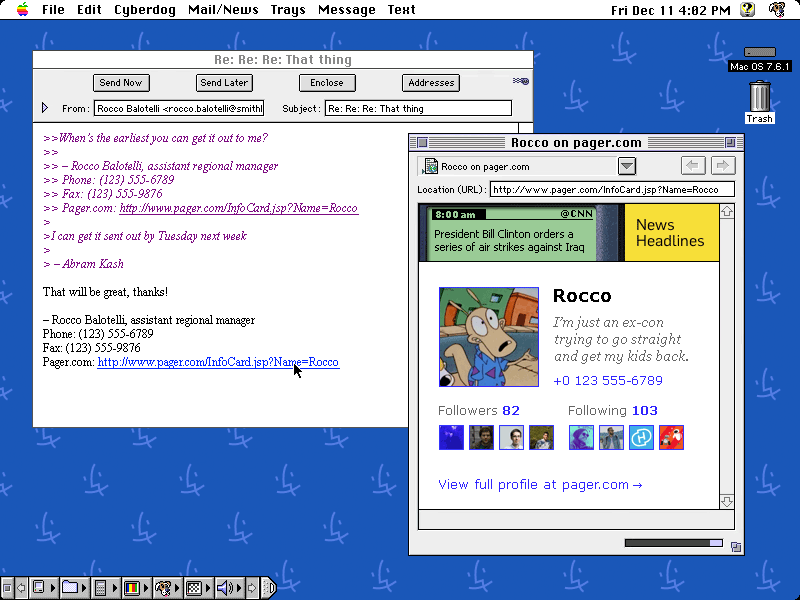The height and width of the screenshot is (600, 800).
Task: Open the File menu
Action: coord(53,10)
